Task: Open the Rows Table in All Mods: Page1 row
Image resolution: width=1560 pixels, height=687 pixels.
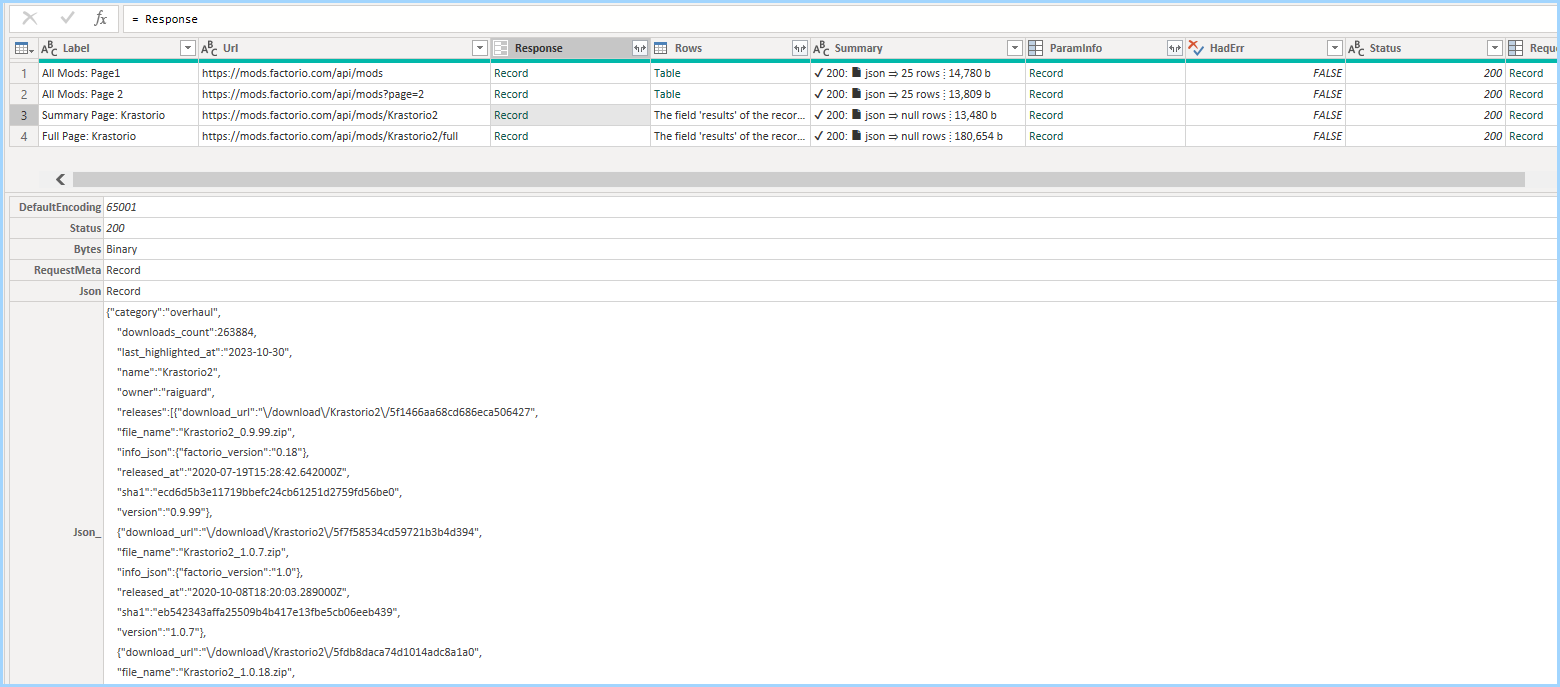Action: click(666, 73)
